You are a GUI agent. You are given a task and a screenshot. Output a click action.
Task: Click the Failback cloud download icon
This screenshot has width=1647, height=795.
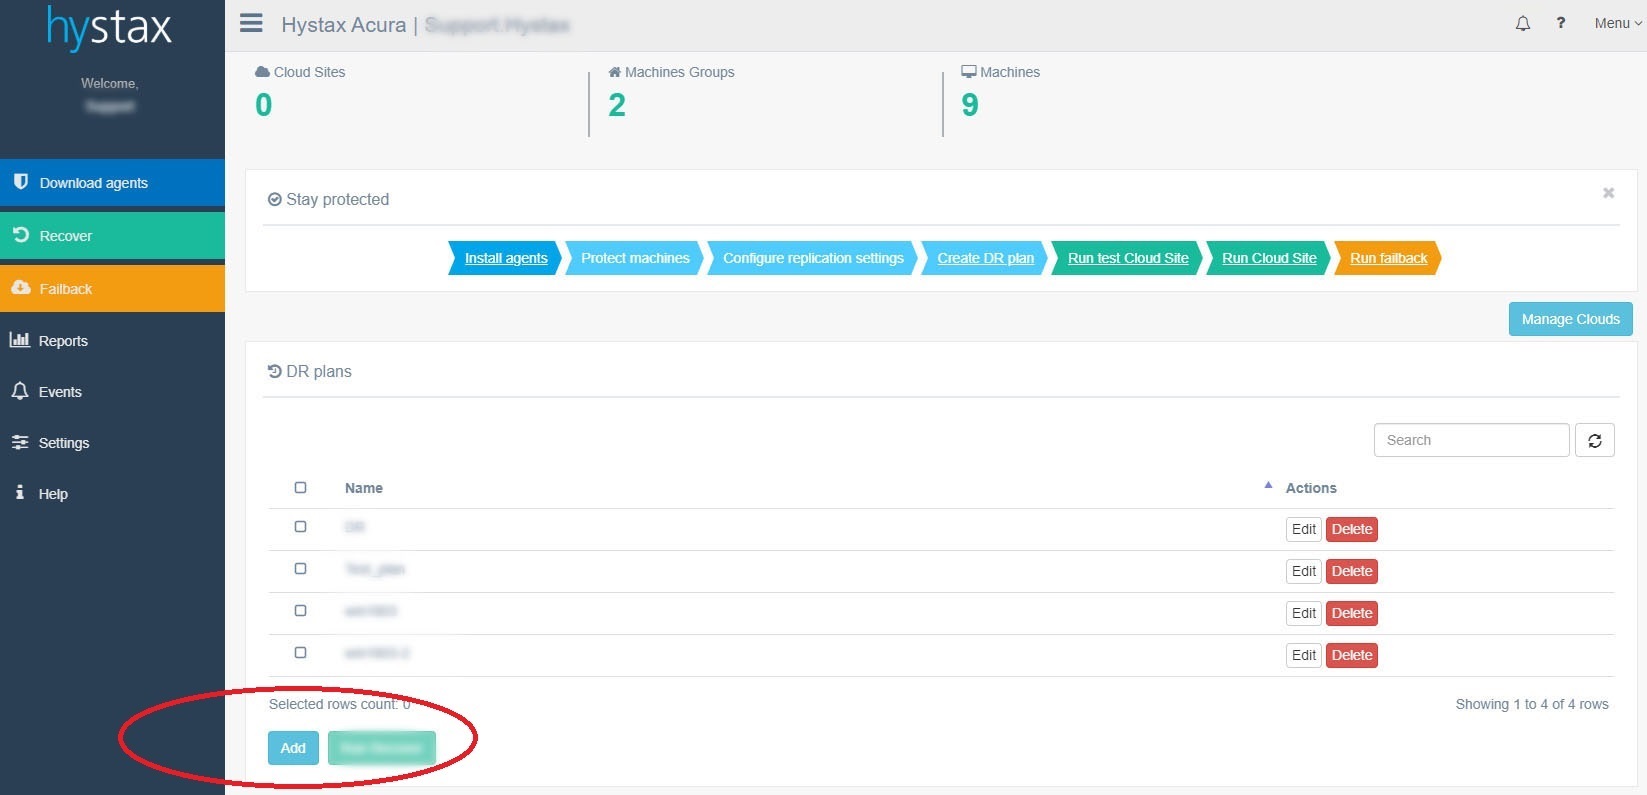[20, 288]
